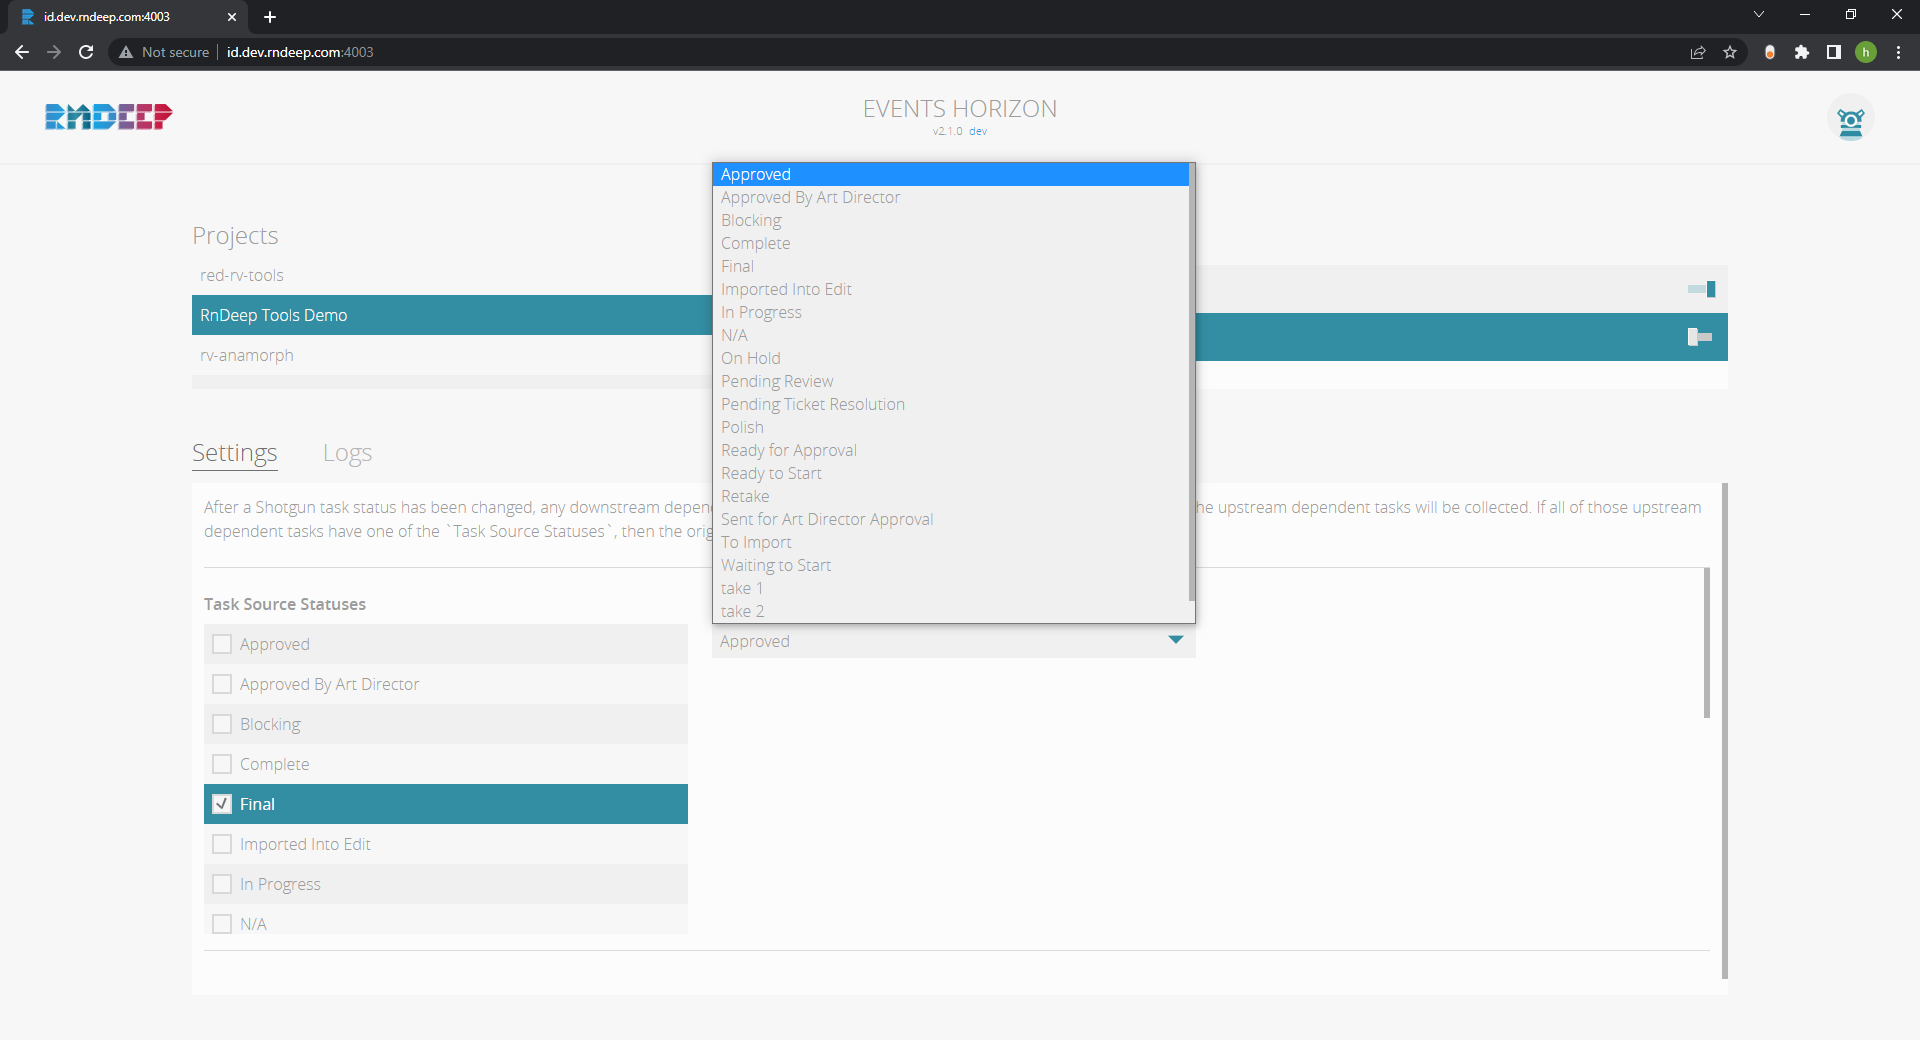Uncheck the Final status checkbox

(x=222, y=804)
